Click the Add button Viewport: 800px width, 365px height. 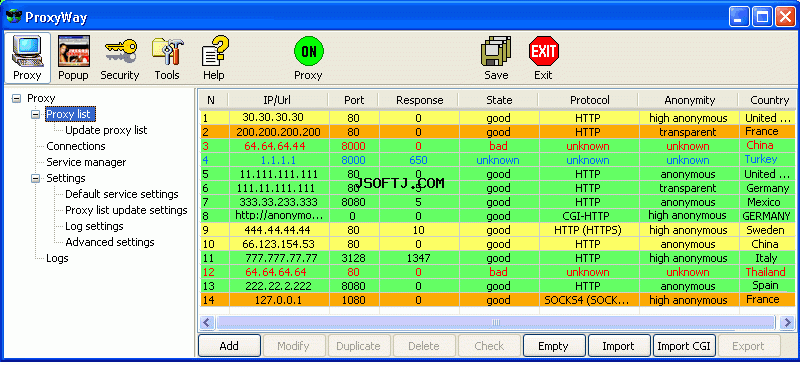[229, 346]
